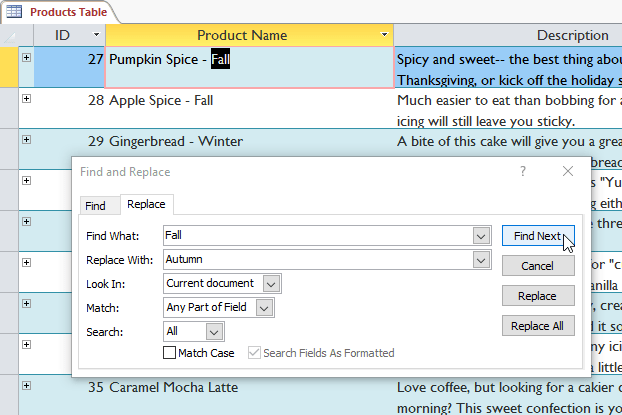Open the Replace With dropdown list
Viewport: 622px width, 415px height.
point(480,260)
